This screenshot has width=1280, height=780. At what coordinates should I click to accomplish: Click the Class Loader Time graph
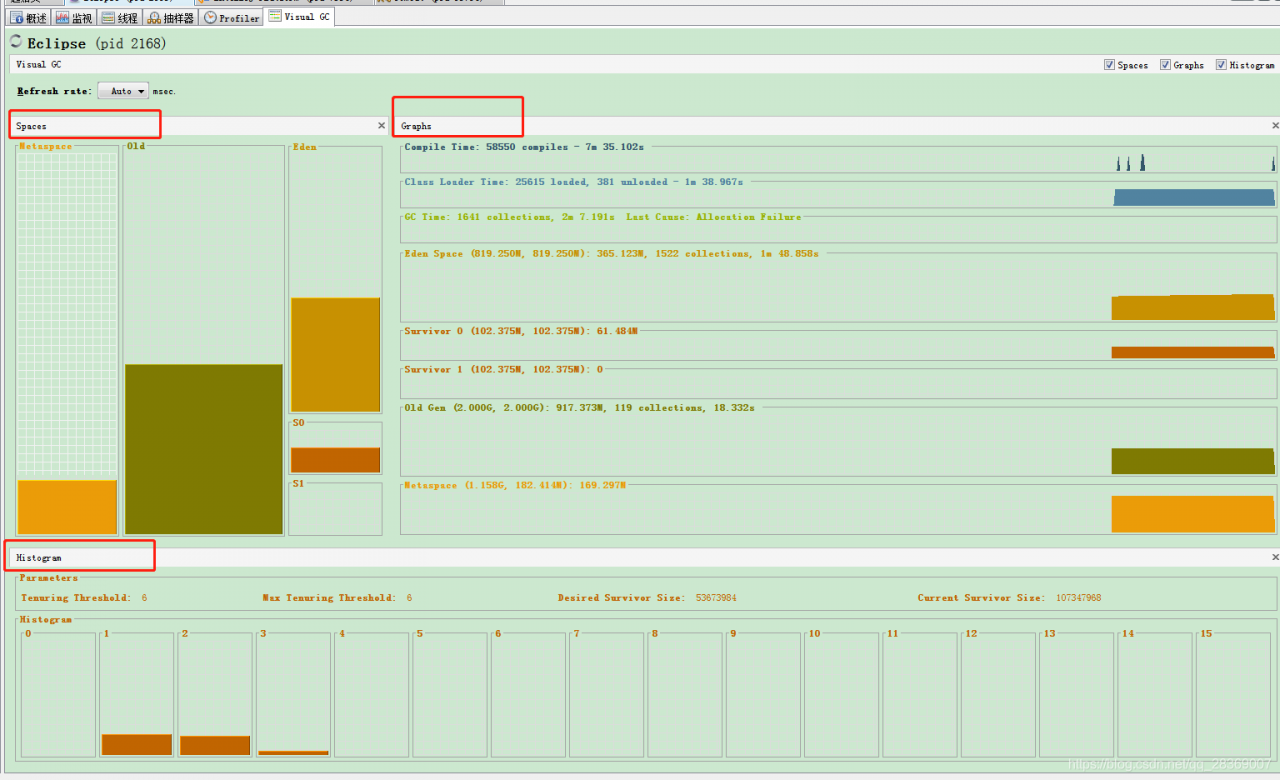839,194
